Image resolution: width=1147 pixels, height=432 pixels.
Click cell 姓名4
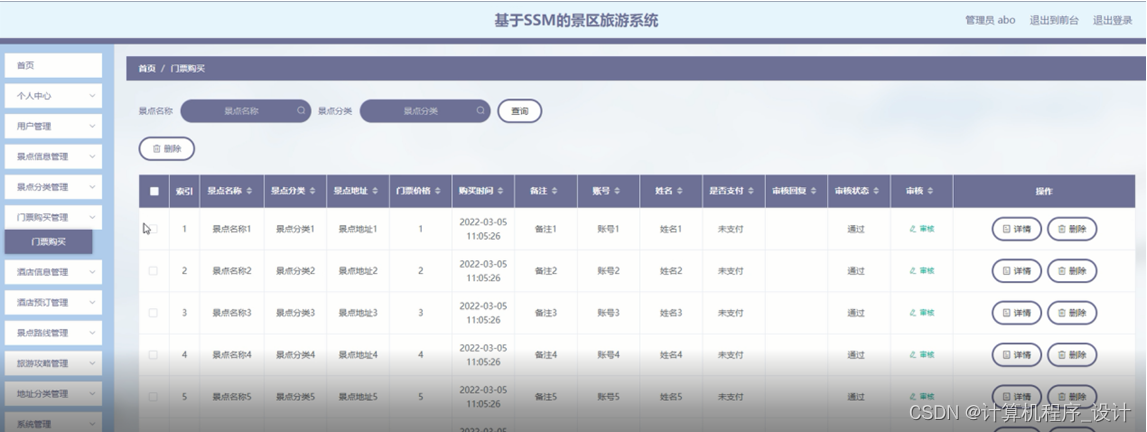[x=671, y=355]
